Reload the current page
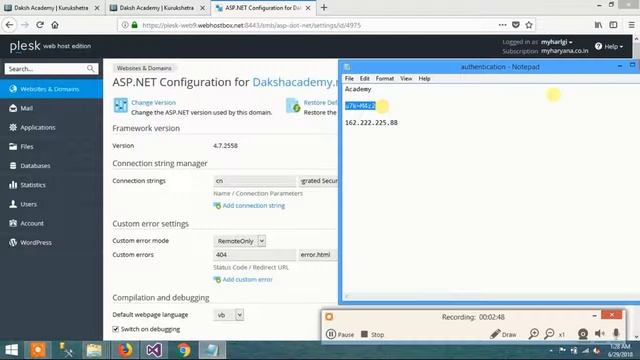640x360 pixels. click(40, 25)
